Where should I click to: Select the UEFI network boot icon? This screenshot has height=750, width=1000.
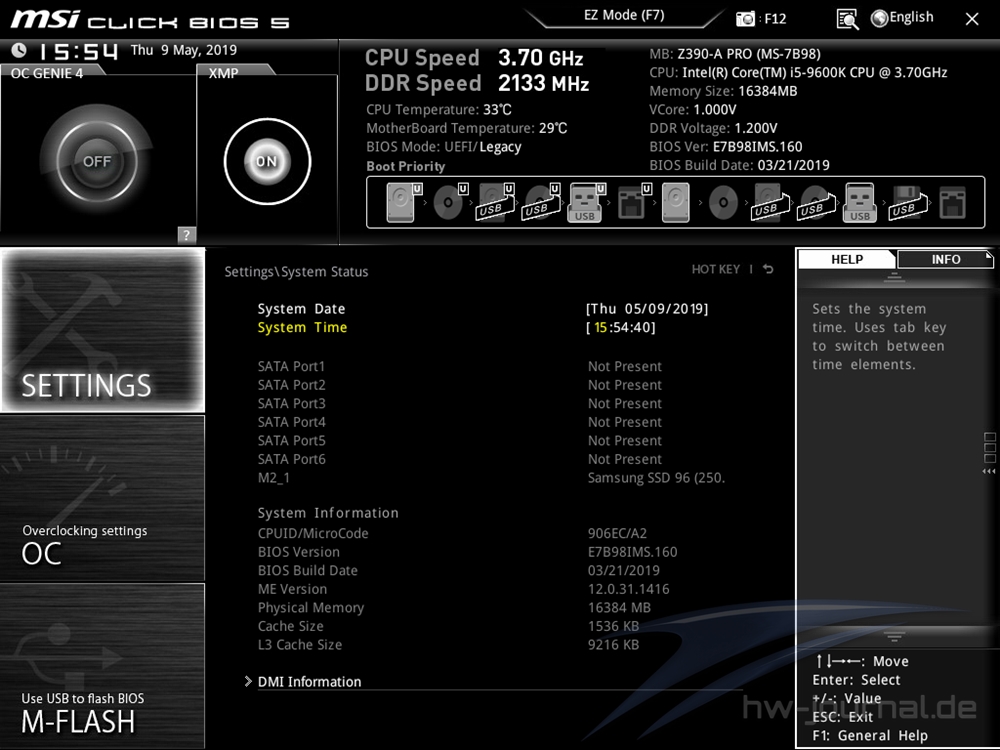pos(633,202)
